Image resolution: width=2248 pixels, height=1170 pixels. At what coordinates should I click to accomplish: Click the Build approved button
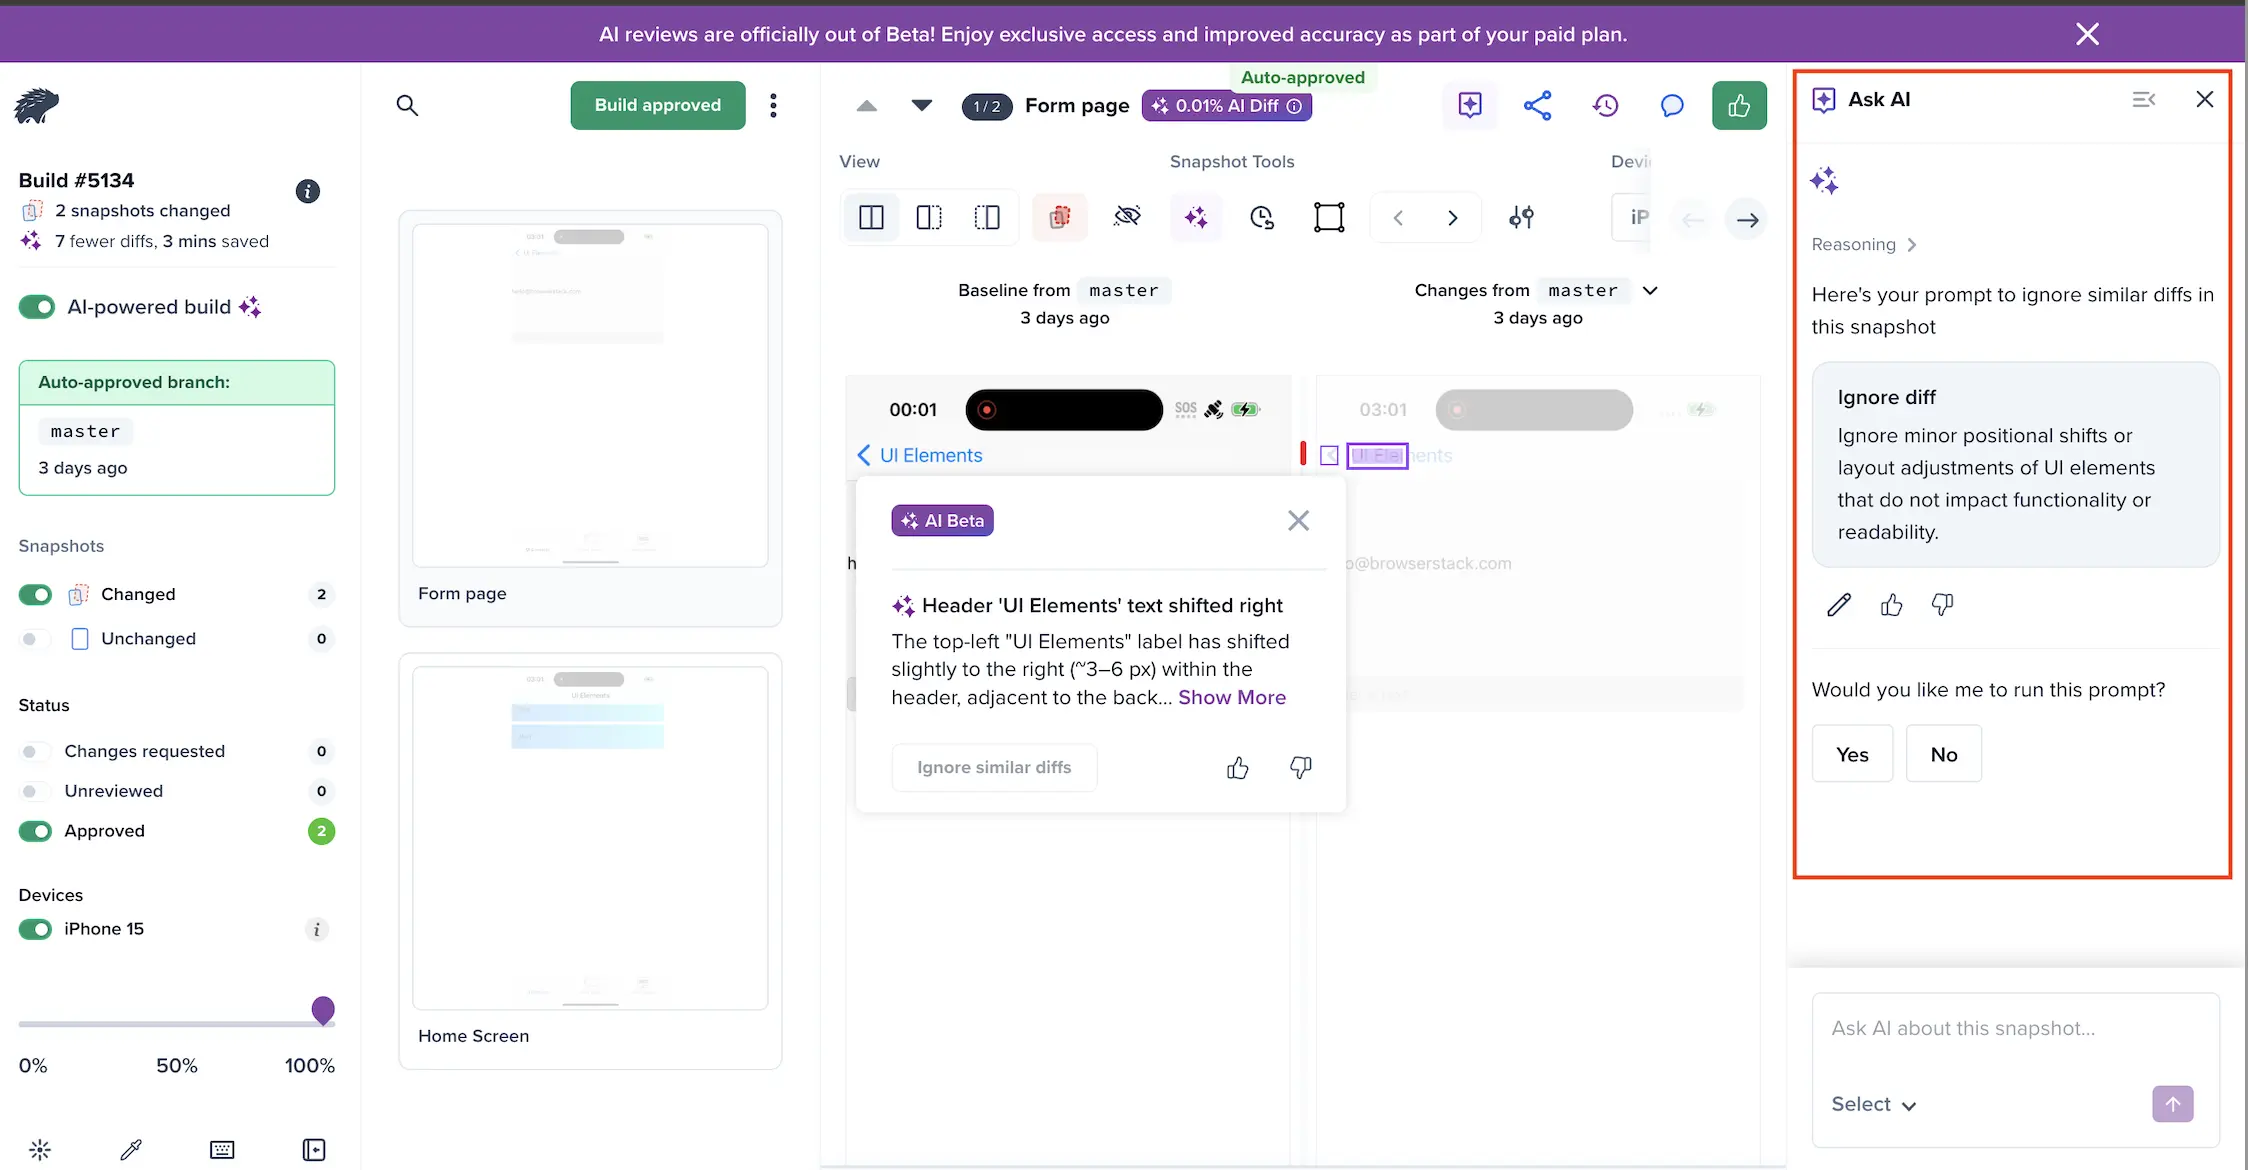point(657,105)
